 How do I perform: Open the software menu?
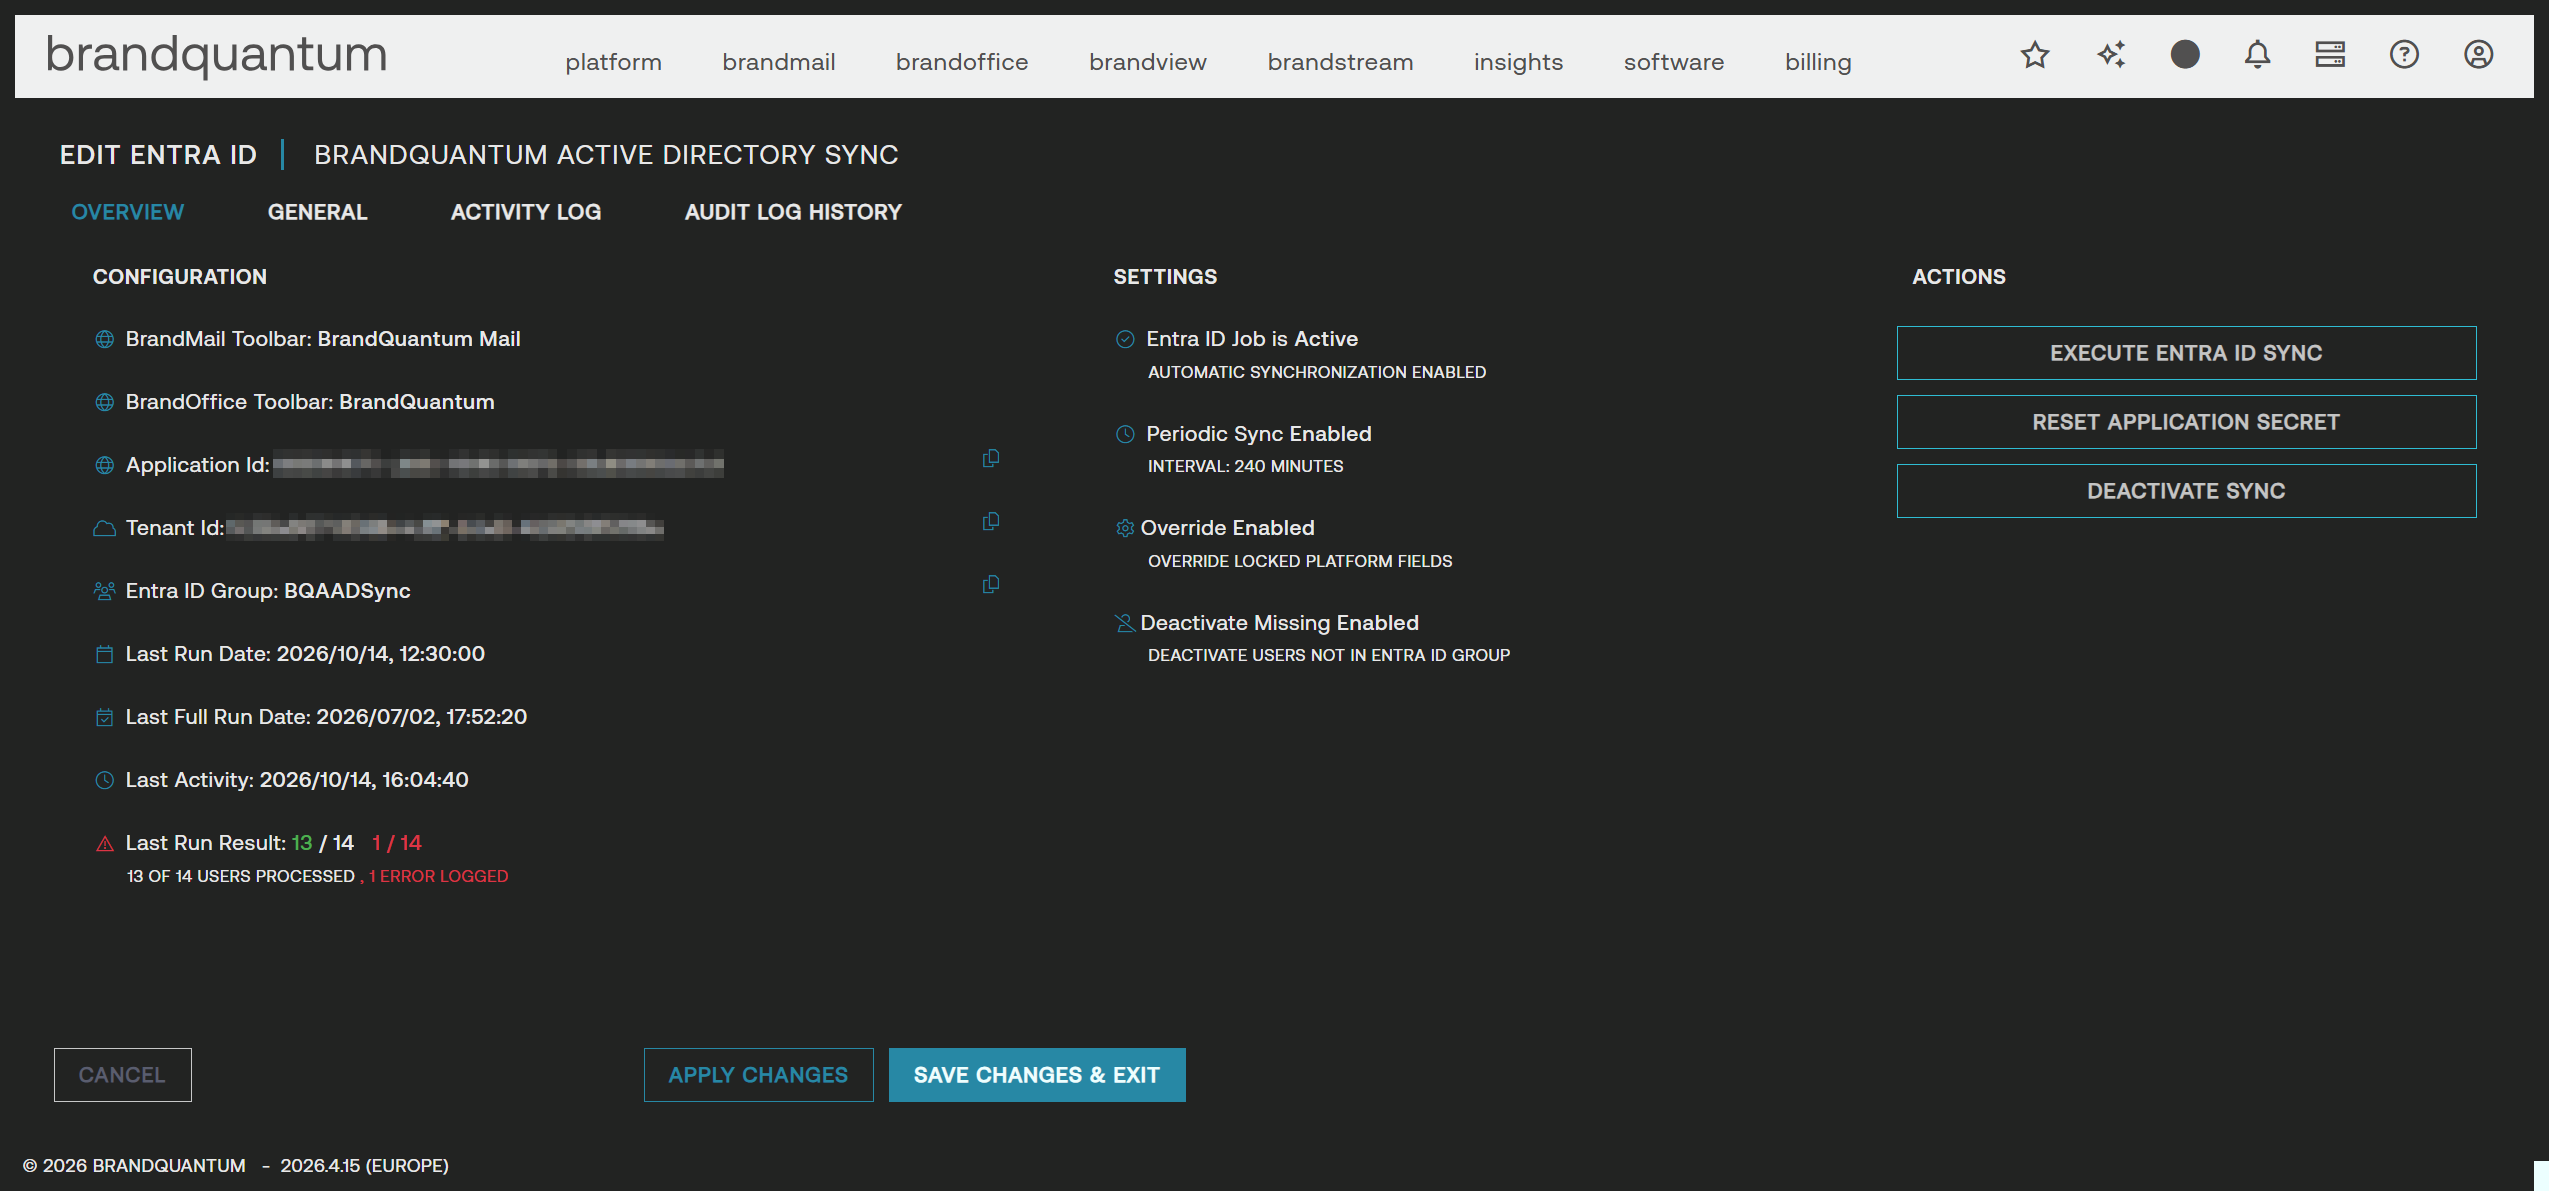tap(1673, 62)
